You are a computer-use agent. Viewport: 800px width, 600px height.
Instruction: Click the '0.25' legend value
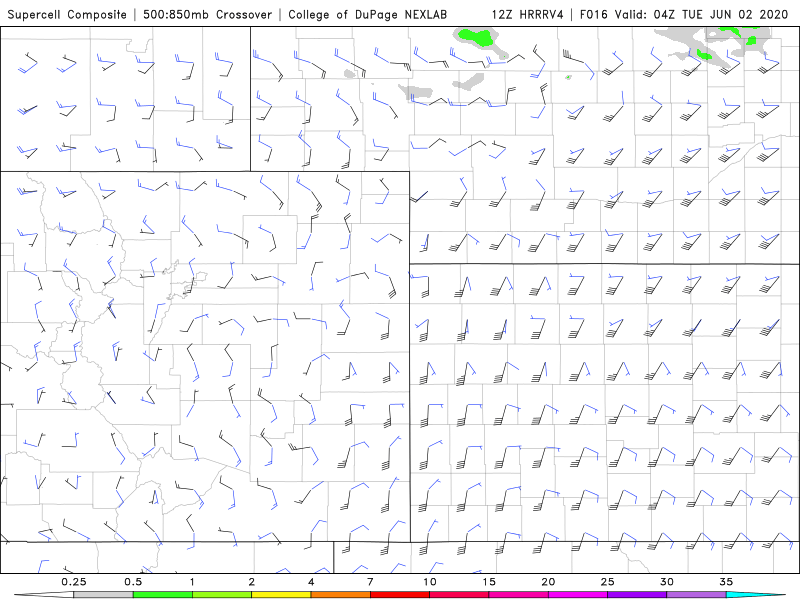coord(74,582)
